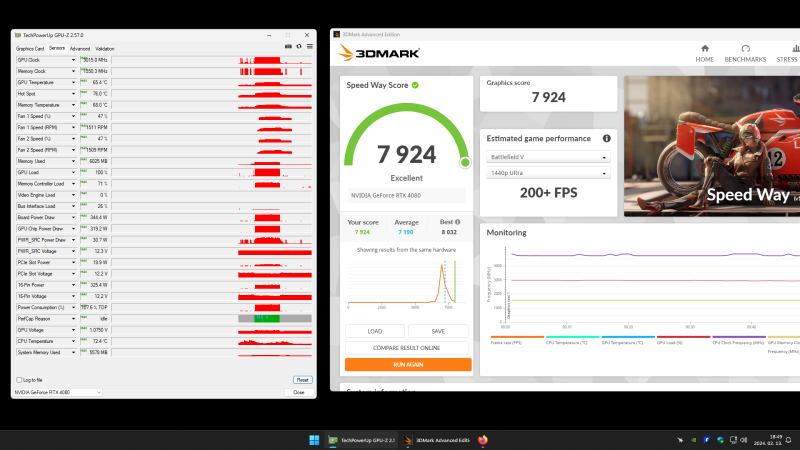The height and width of the screenshot is (450, 800).
Task: Click the blue F tray icon
Action: pyautogui.click(x=707, y=440)
